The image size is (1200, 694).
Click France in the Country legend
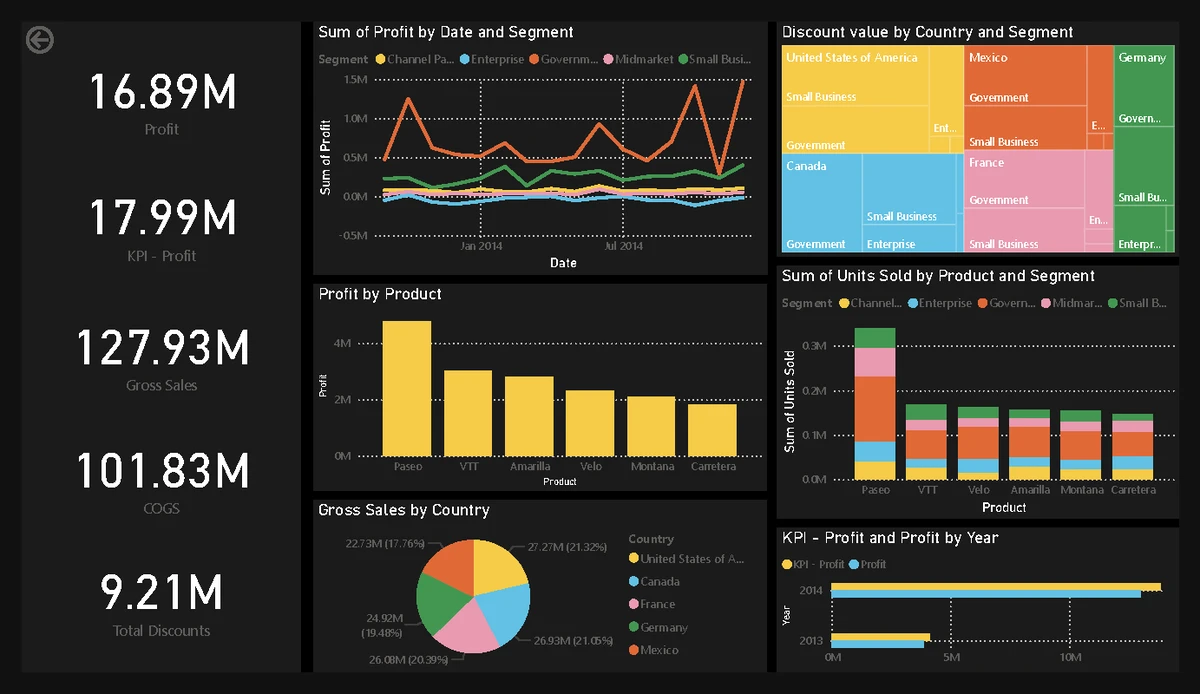coord(652,604)
